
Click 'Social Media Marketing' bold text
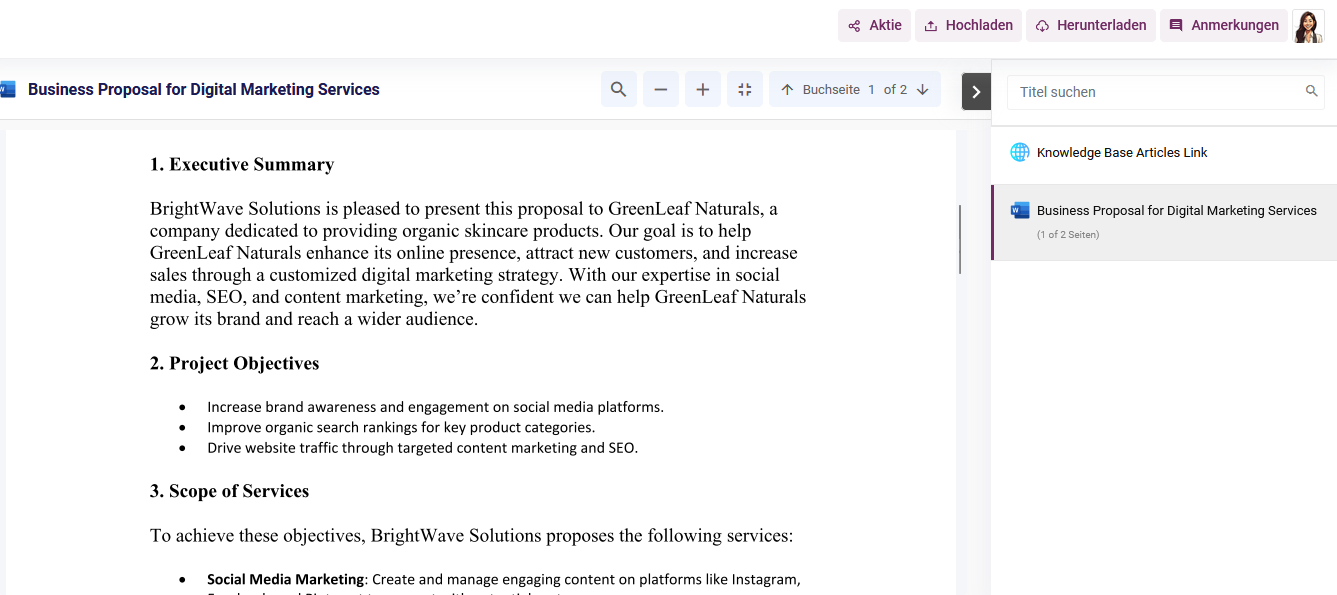pos(285,579)
